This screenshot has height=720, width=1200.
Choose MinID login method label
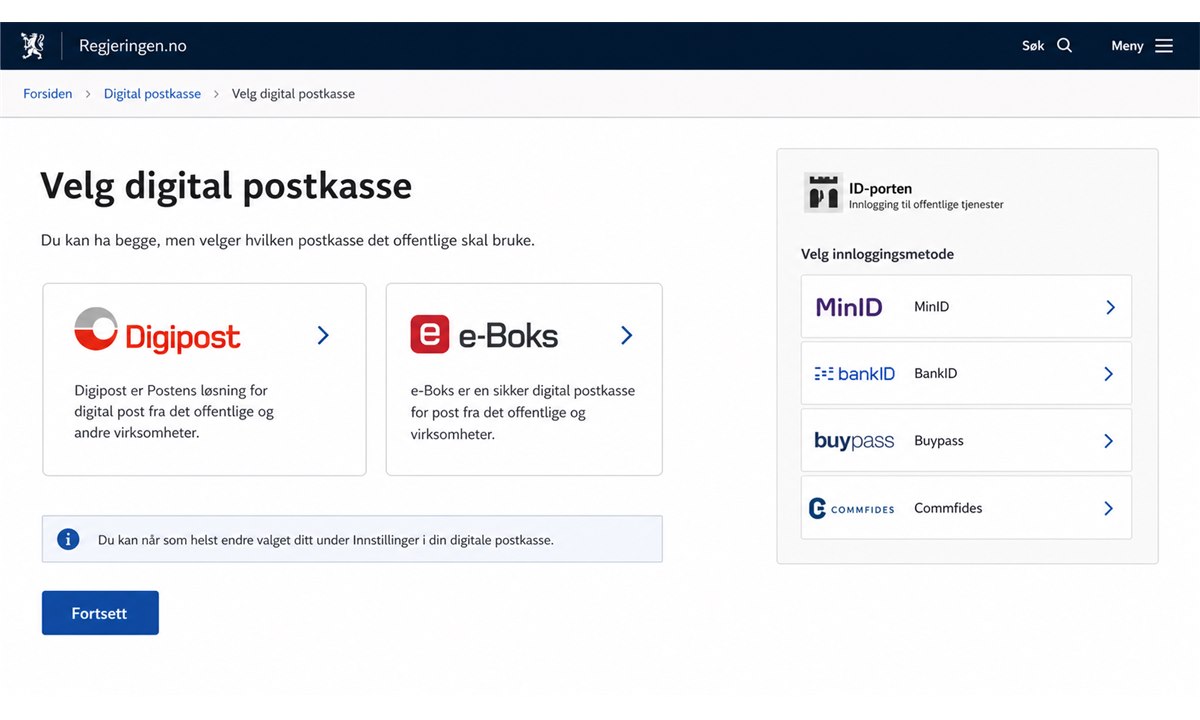[931, 307]
